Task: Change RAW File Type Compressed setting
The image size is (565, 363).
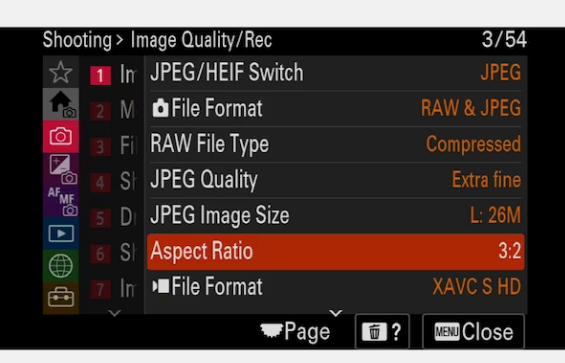Action: coord(335,144)
